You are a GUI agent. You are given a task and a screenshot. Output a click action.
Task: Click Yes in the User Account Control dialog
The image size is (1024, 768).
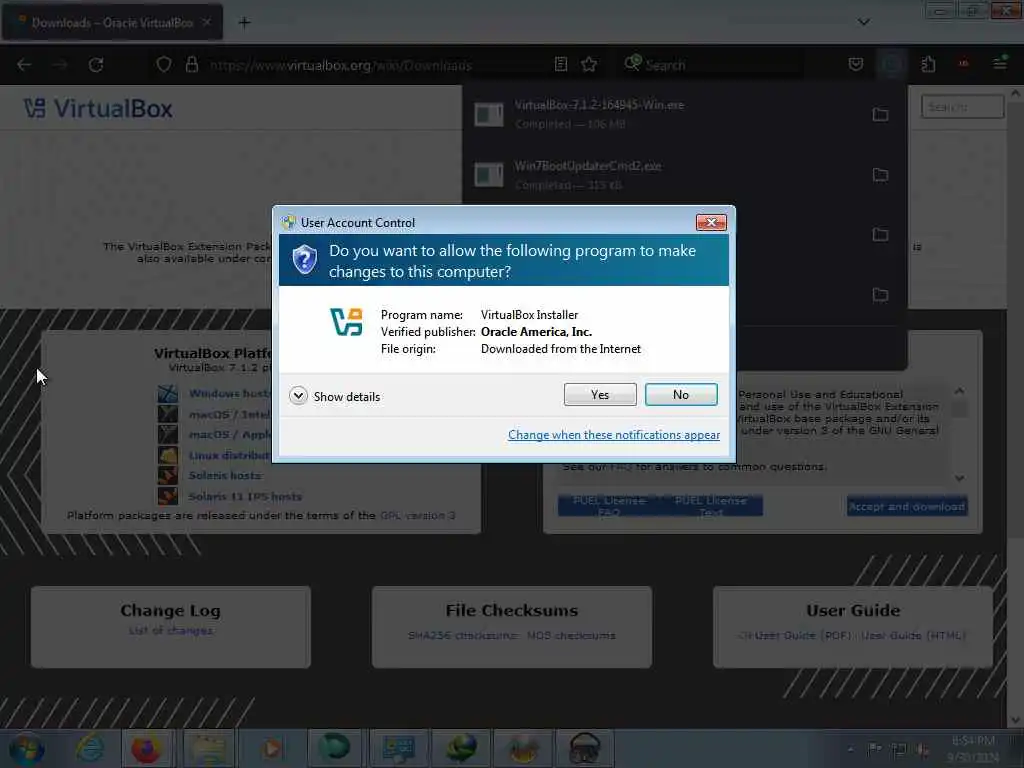tap(600, 394)
